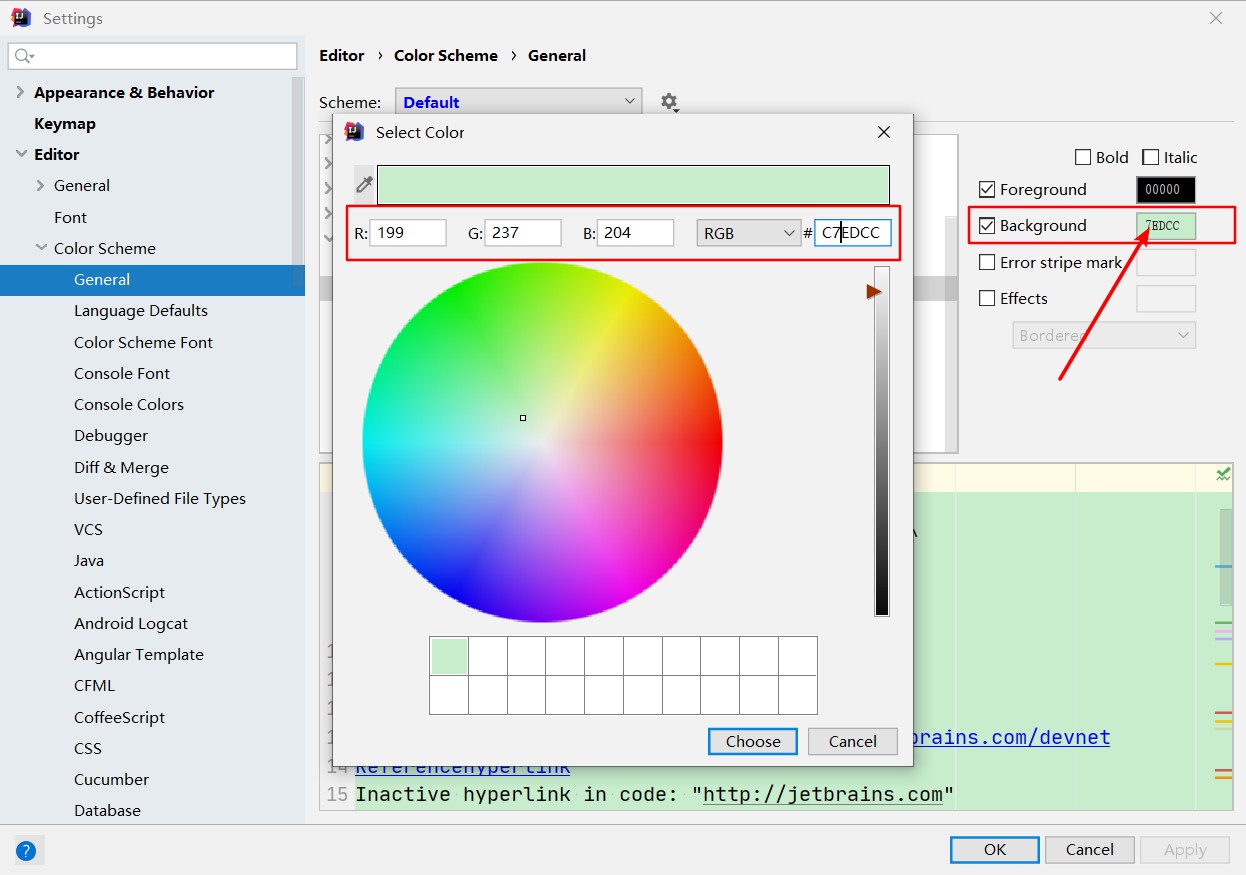Click the green inspection checkmark icon
This screenshot has width=1246, height=875.
pos(1223,475)
